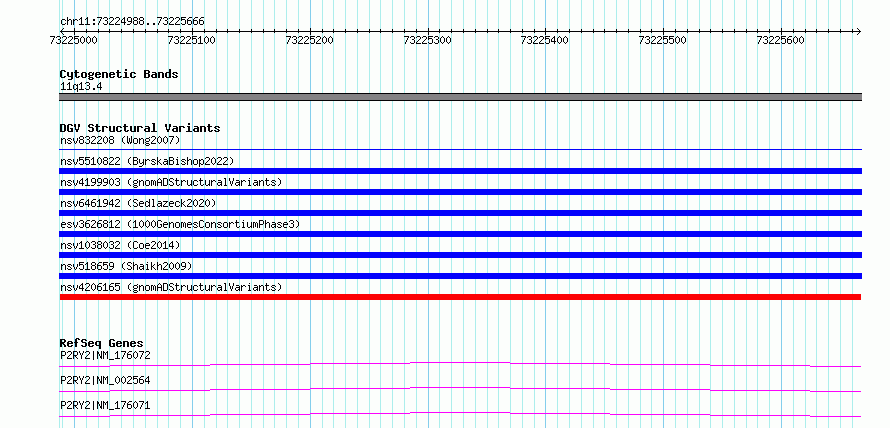Click the blue bar under nsv1038032
890x428 pixels.
(x=461, y=255)
